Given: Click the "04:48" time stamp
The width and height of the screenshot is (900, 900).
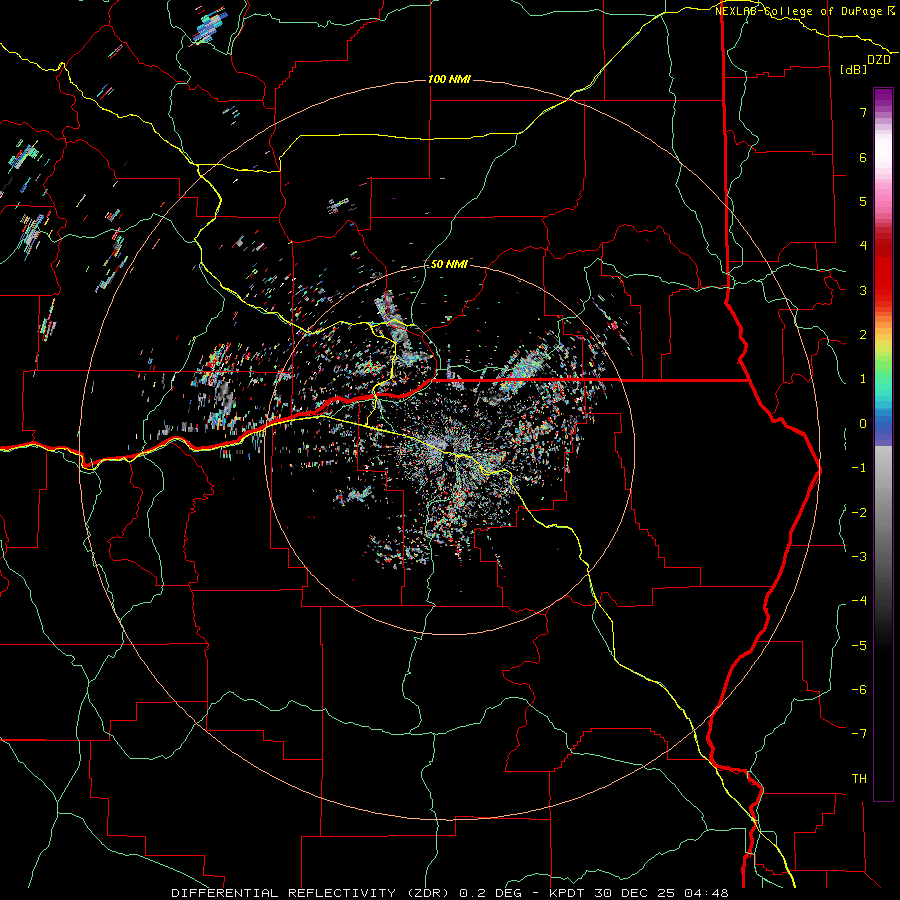Looking at the screenshot, I should pyautogui.click(x=707, y=893).
